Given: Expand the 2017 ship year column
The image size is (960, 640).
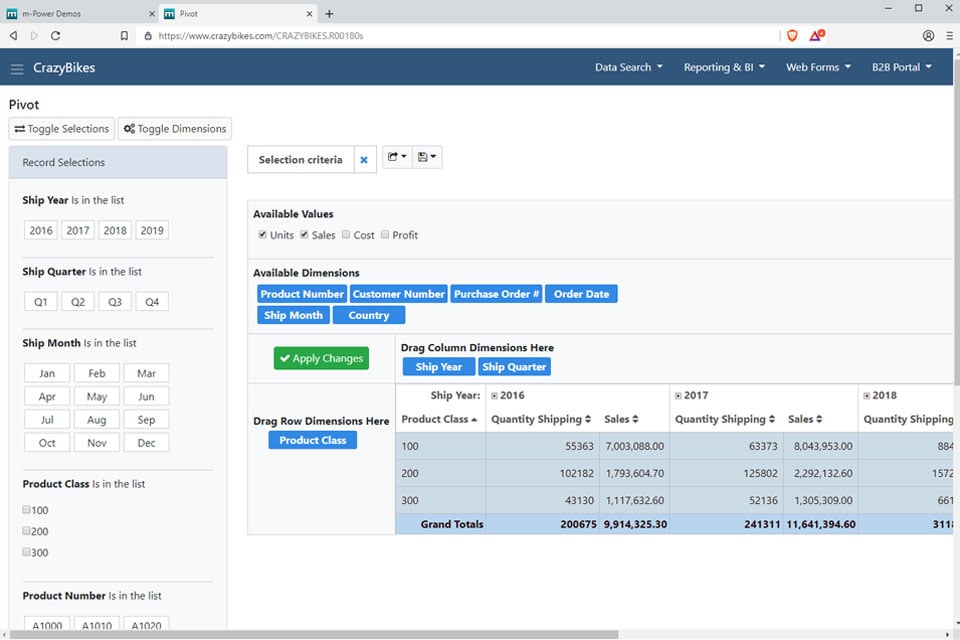Looking at the screenshot, I should (x=678, y=396).
